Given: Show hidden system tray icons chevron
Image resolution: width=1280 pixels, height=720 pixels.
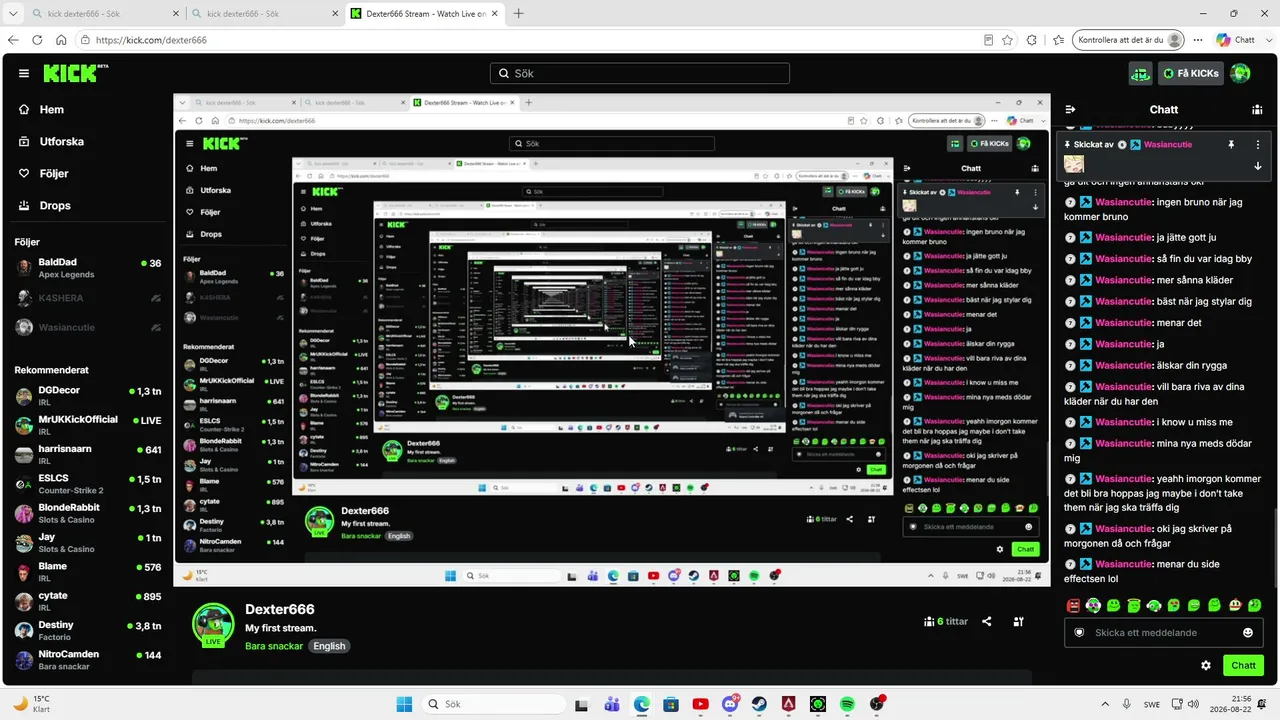Looking at the screenshot, I should (1105, 704).
